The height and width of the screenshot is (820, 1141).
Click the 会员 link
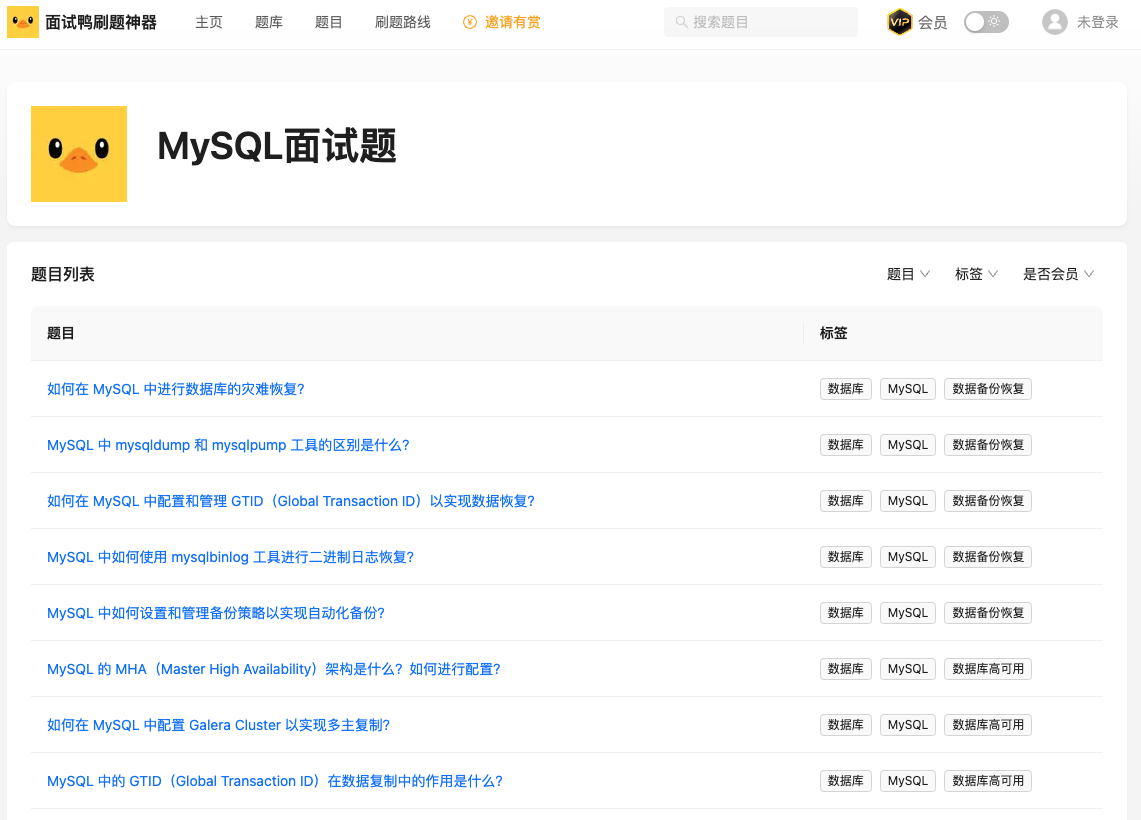pos(932,23)
